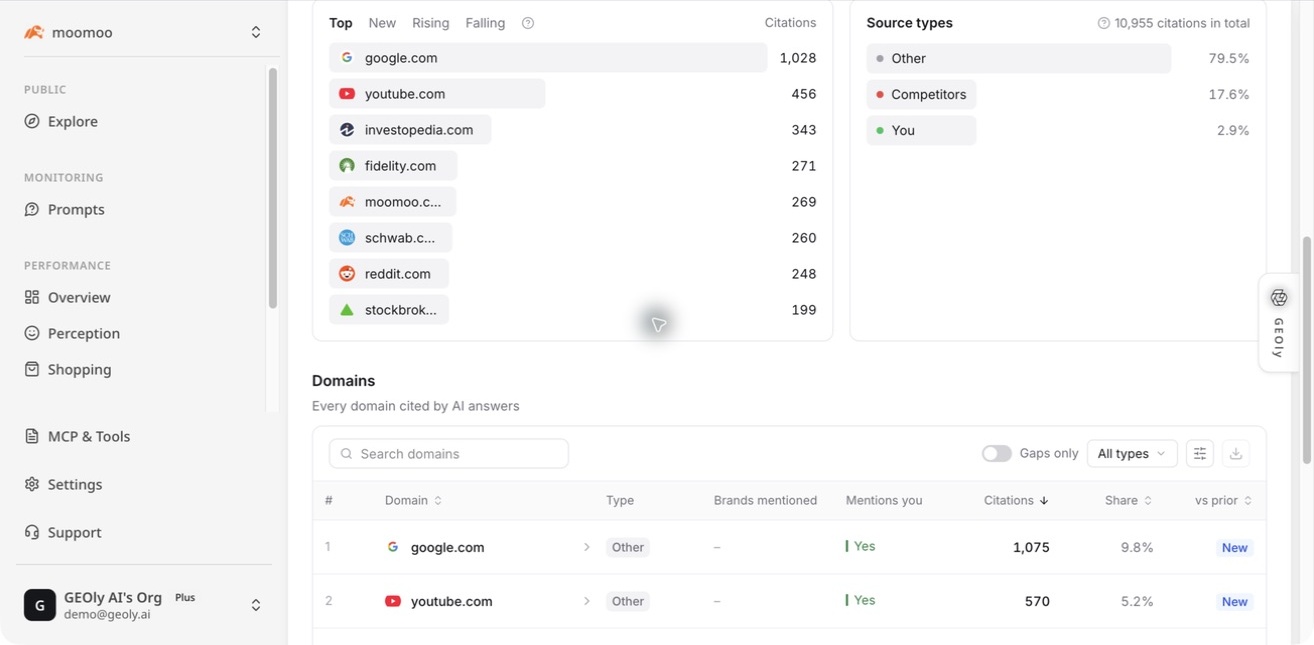Click help icon beside Falling tab
Image resolution: width=1314 pixels, height=645 pixels.
pos(528,23)
